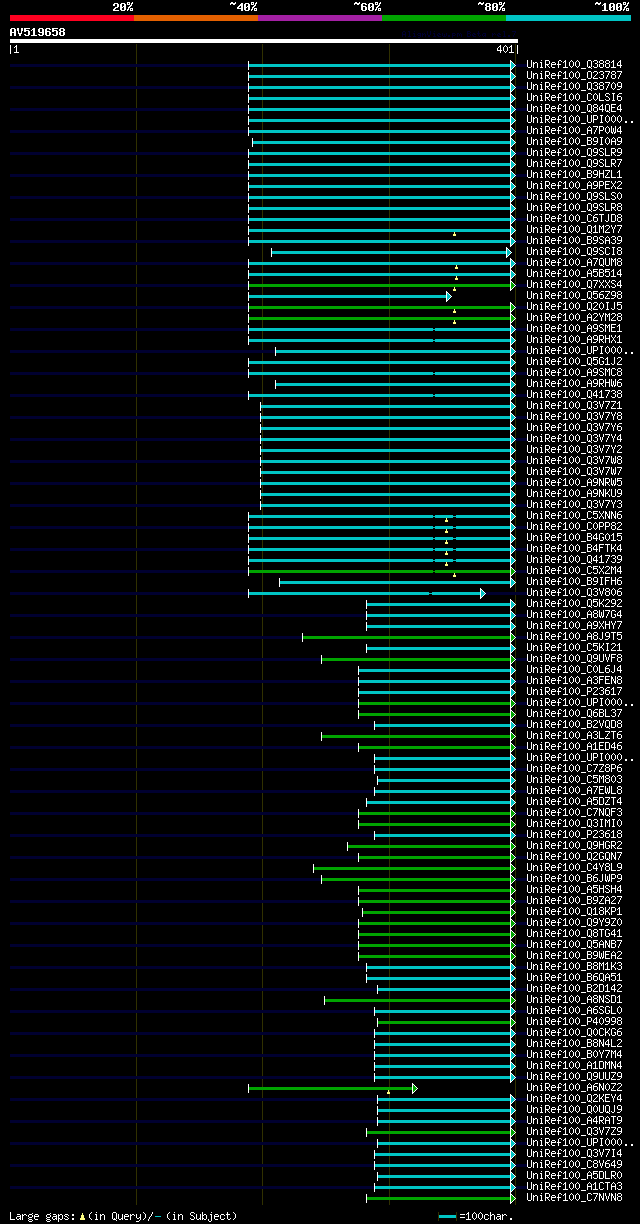Open hit UniRef100_Q84QE4

tap(574, 109)
